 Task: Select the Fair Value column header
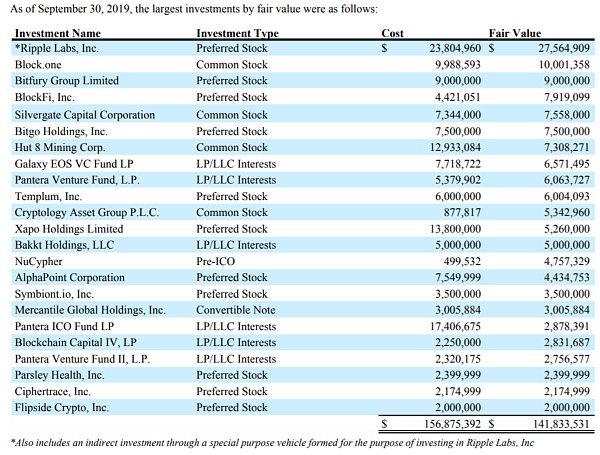(514, 33)
